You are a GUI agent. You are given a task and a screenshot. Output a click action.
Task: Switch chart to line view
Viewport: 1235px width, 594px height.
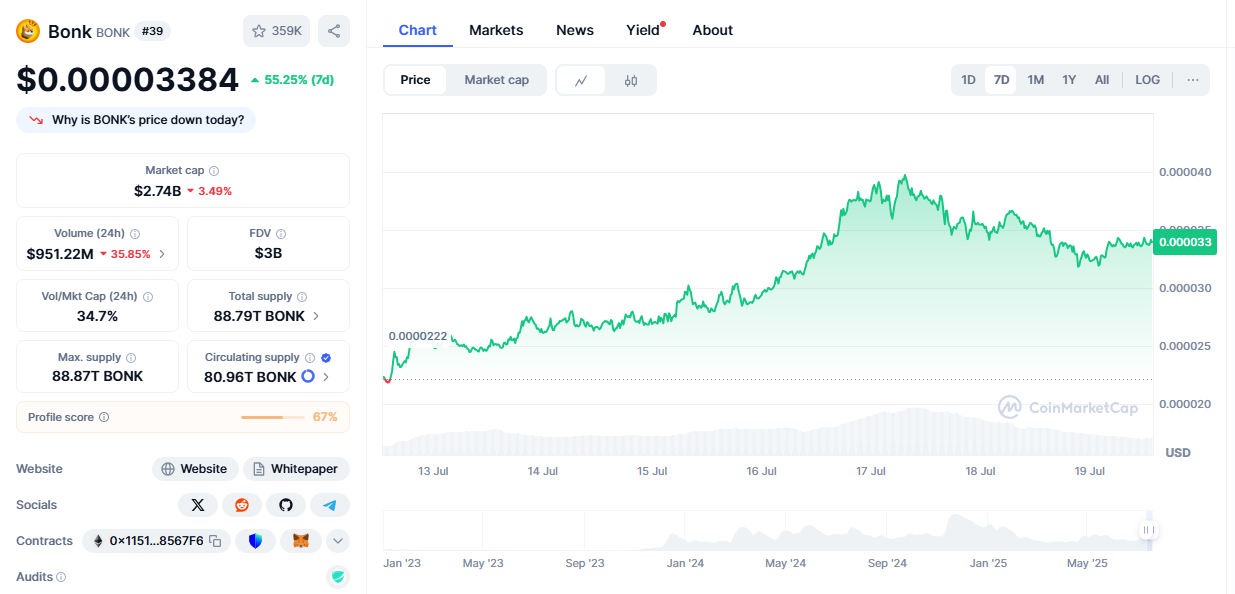[581, 80]
